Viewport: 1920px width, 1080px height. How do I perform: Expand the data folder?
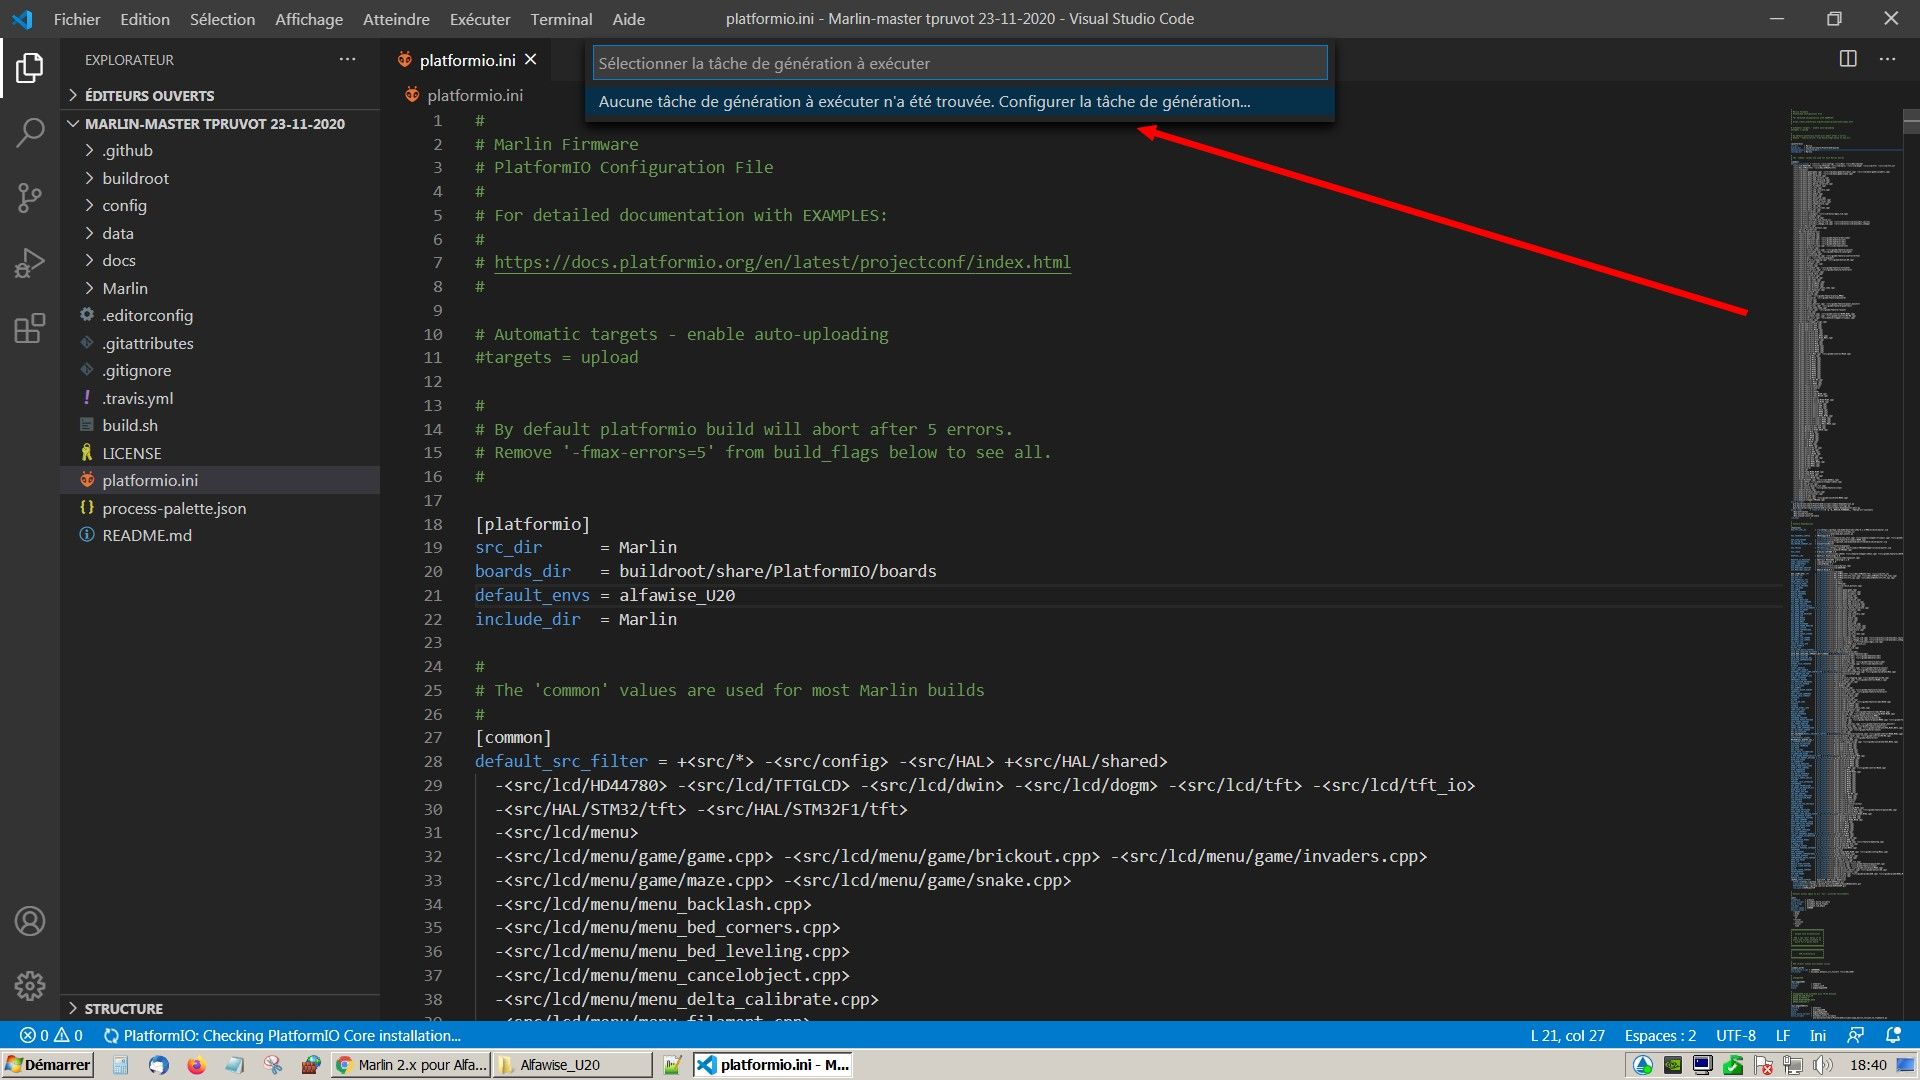pos(220,233)
